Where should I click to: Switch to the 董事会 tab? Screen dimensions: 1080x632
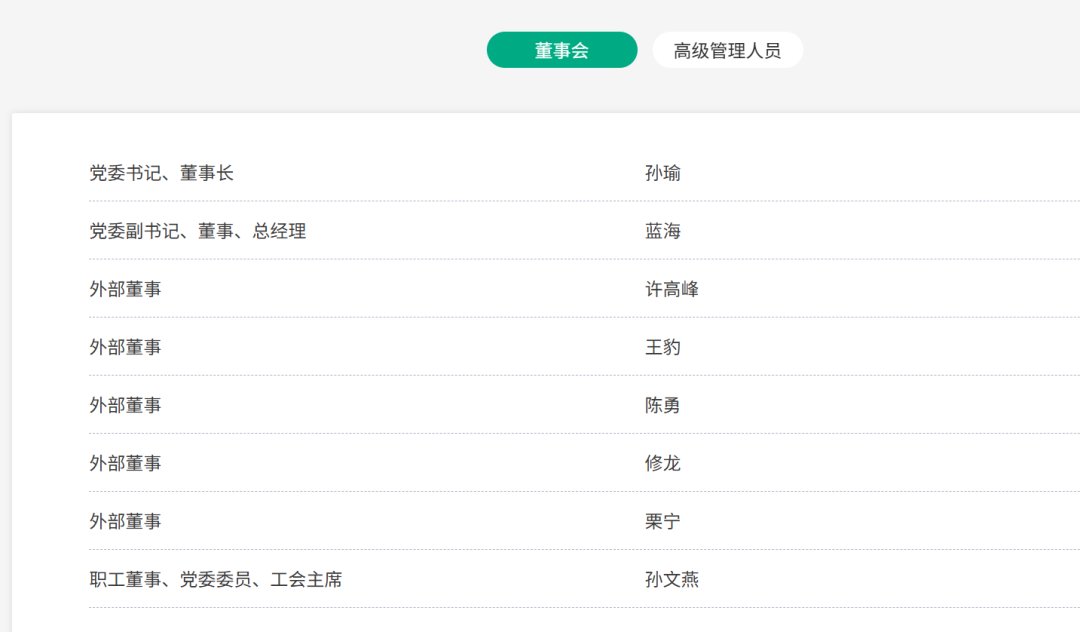tap(561, 50)
